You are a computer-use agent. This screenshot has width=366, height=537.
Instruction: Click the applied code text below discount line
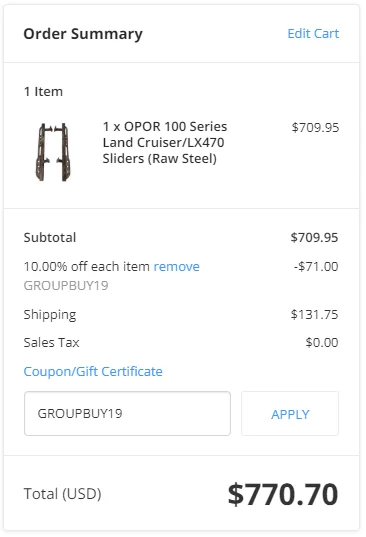(66, 285)
